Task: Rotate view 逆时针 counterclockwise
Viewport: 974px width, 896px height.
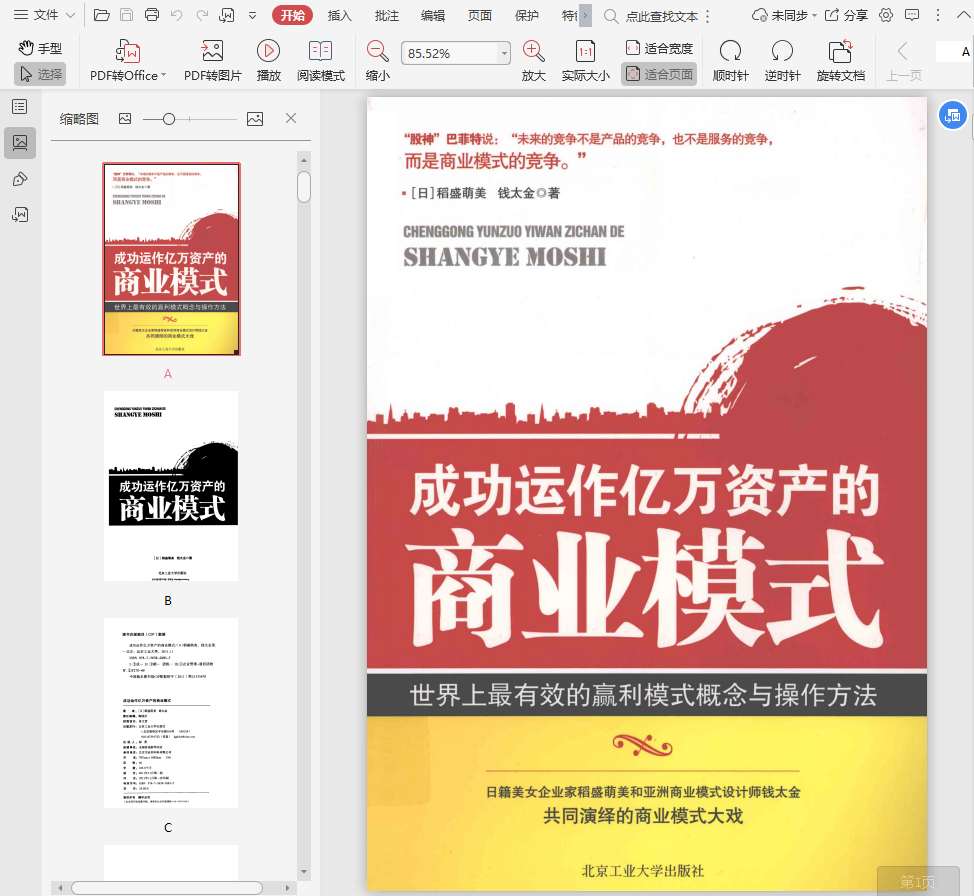Action: coord(782,61)
